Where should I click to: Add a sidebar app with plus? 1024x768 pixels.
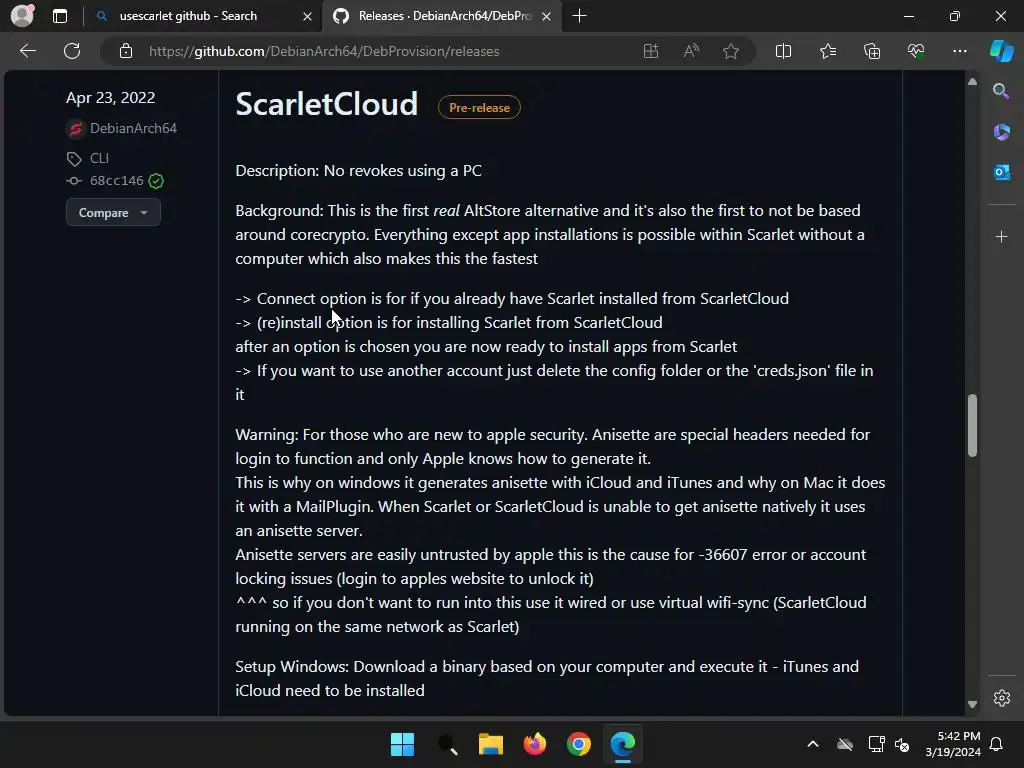[1001, 236]
